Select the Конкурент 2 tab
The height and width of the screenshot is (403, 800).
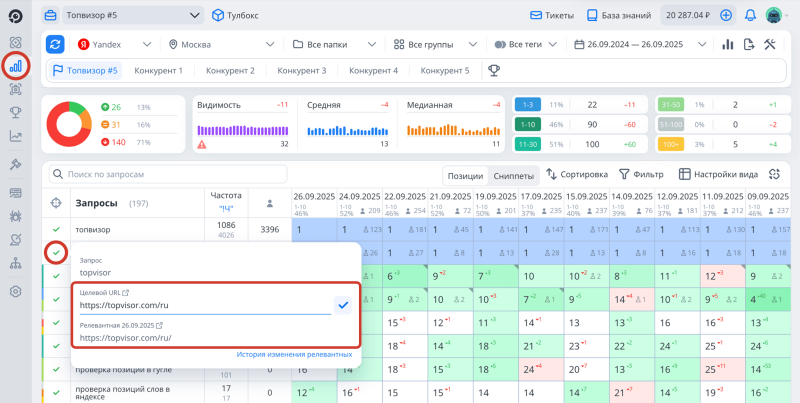(229, 71)
